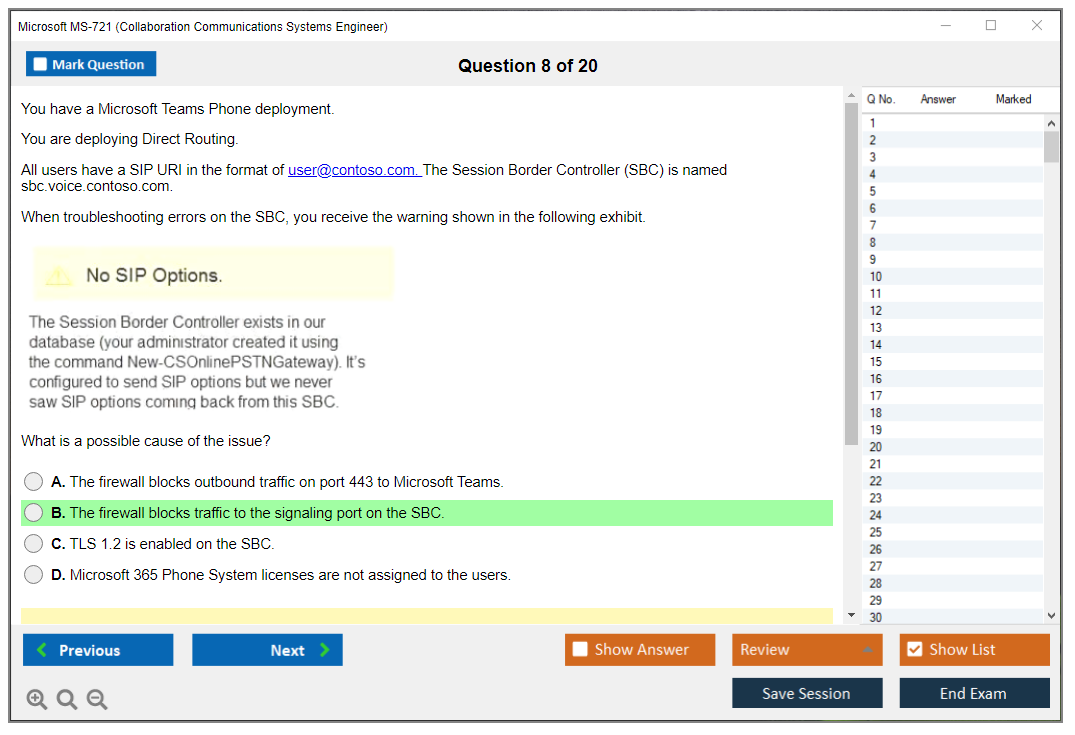Minimize the MS-721 exam window
This screenshot has height=735, width=1075.
click(945, 25)
